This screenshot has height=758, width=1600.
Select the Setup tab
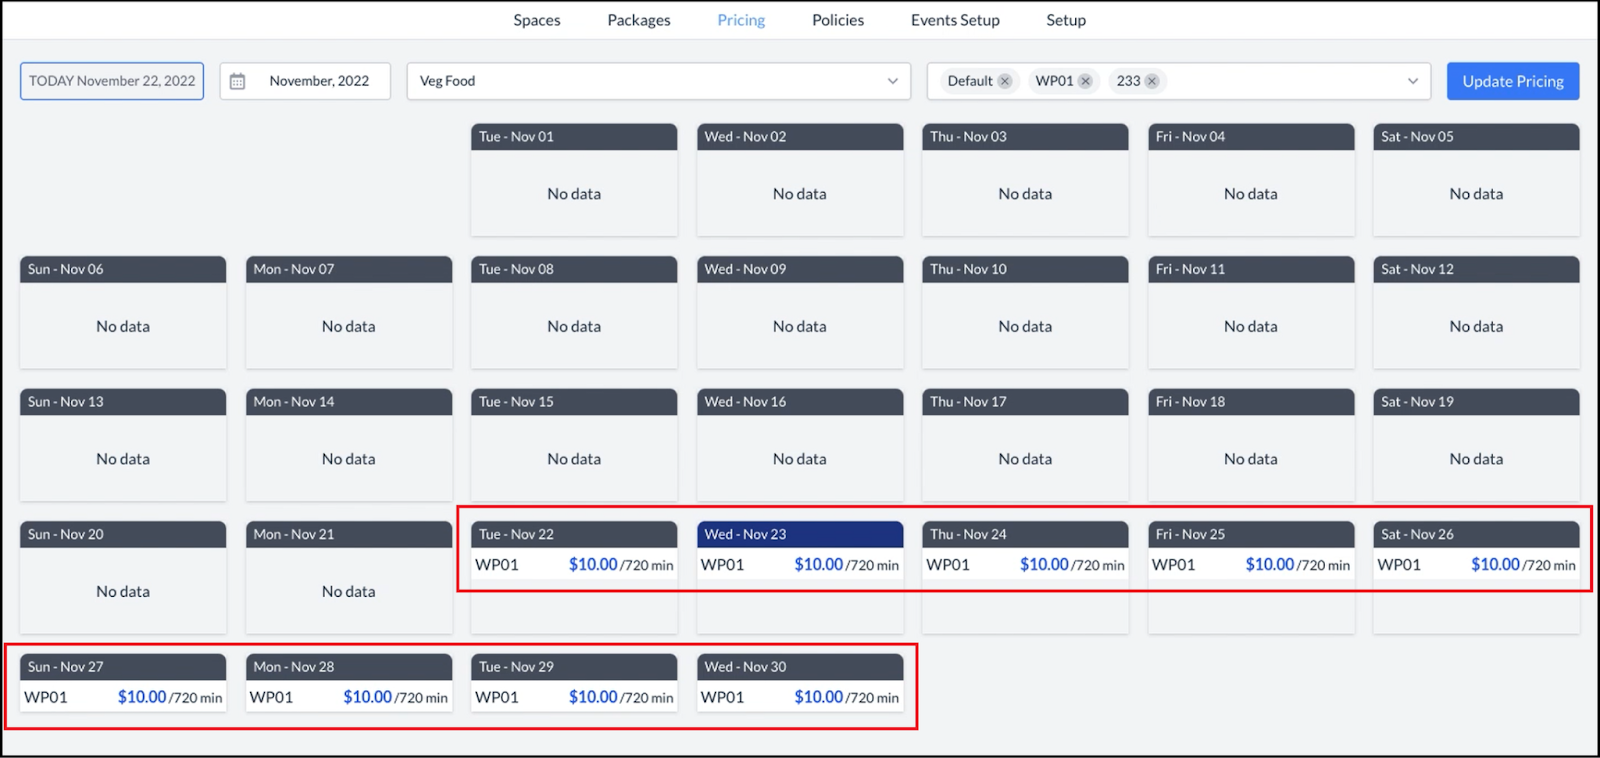(x=1066, y=20)
